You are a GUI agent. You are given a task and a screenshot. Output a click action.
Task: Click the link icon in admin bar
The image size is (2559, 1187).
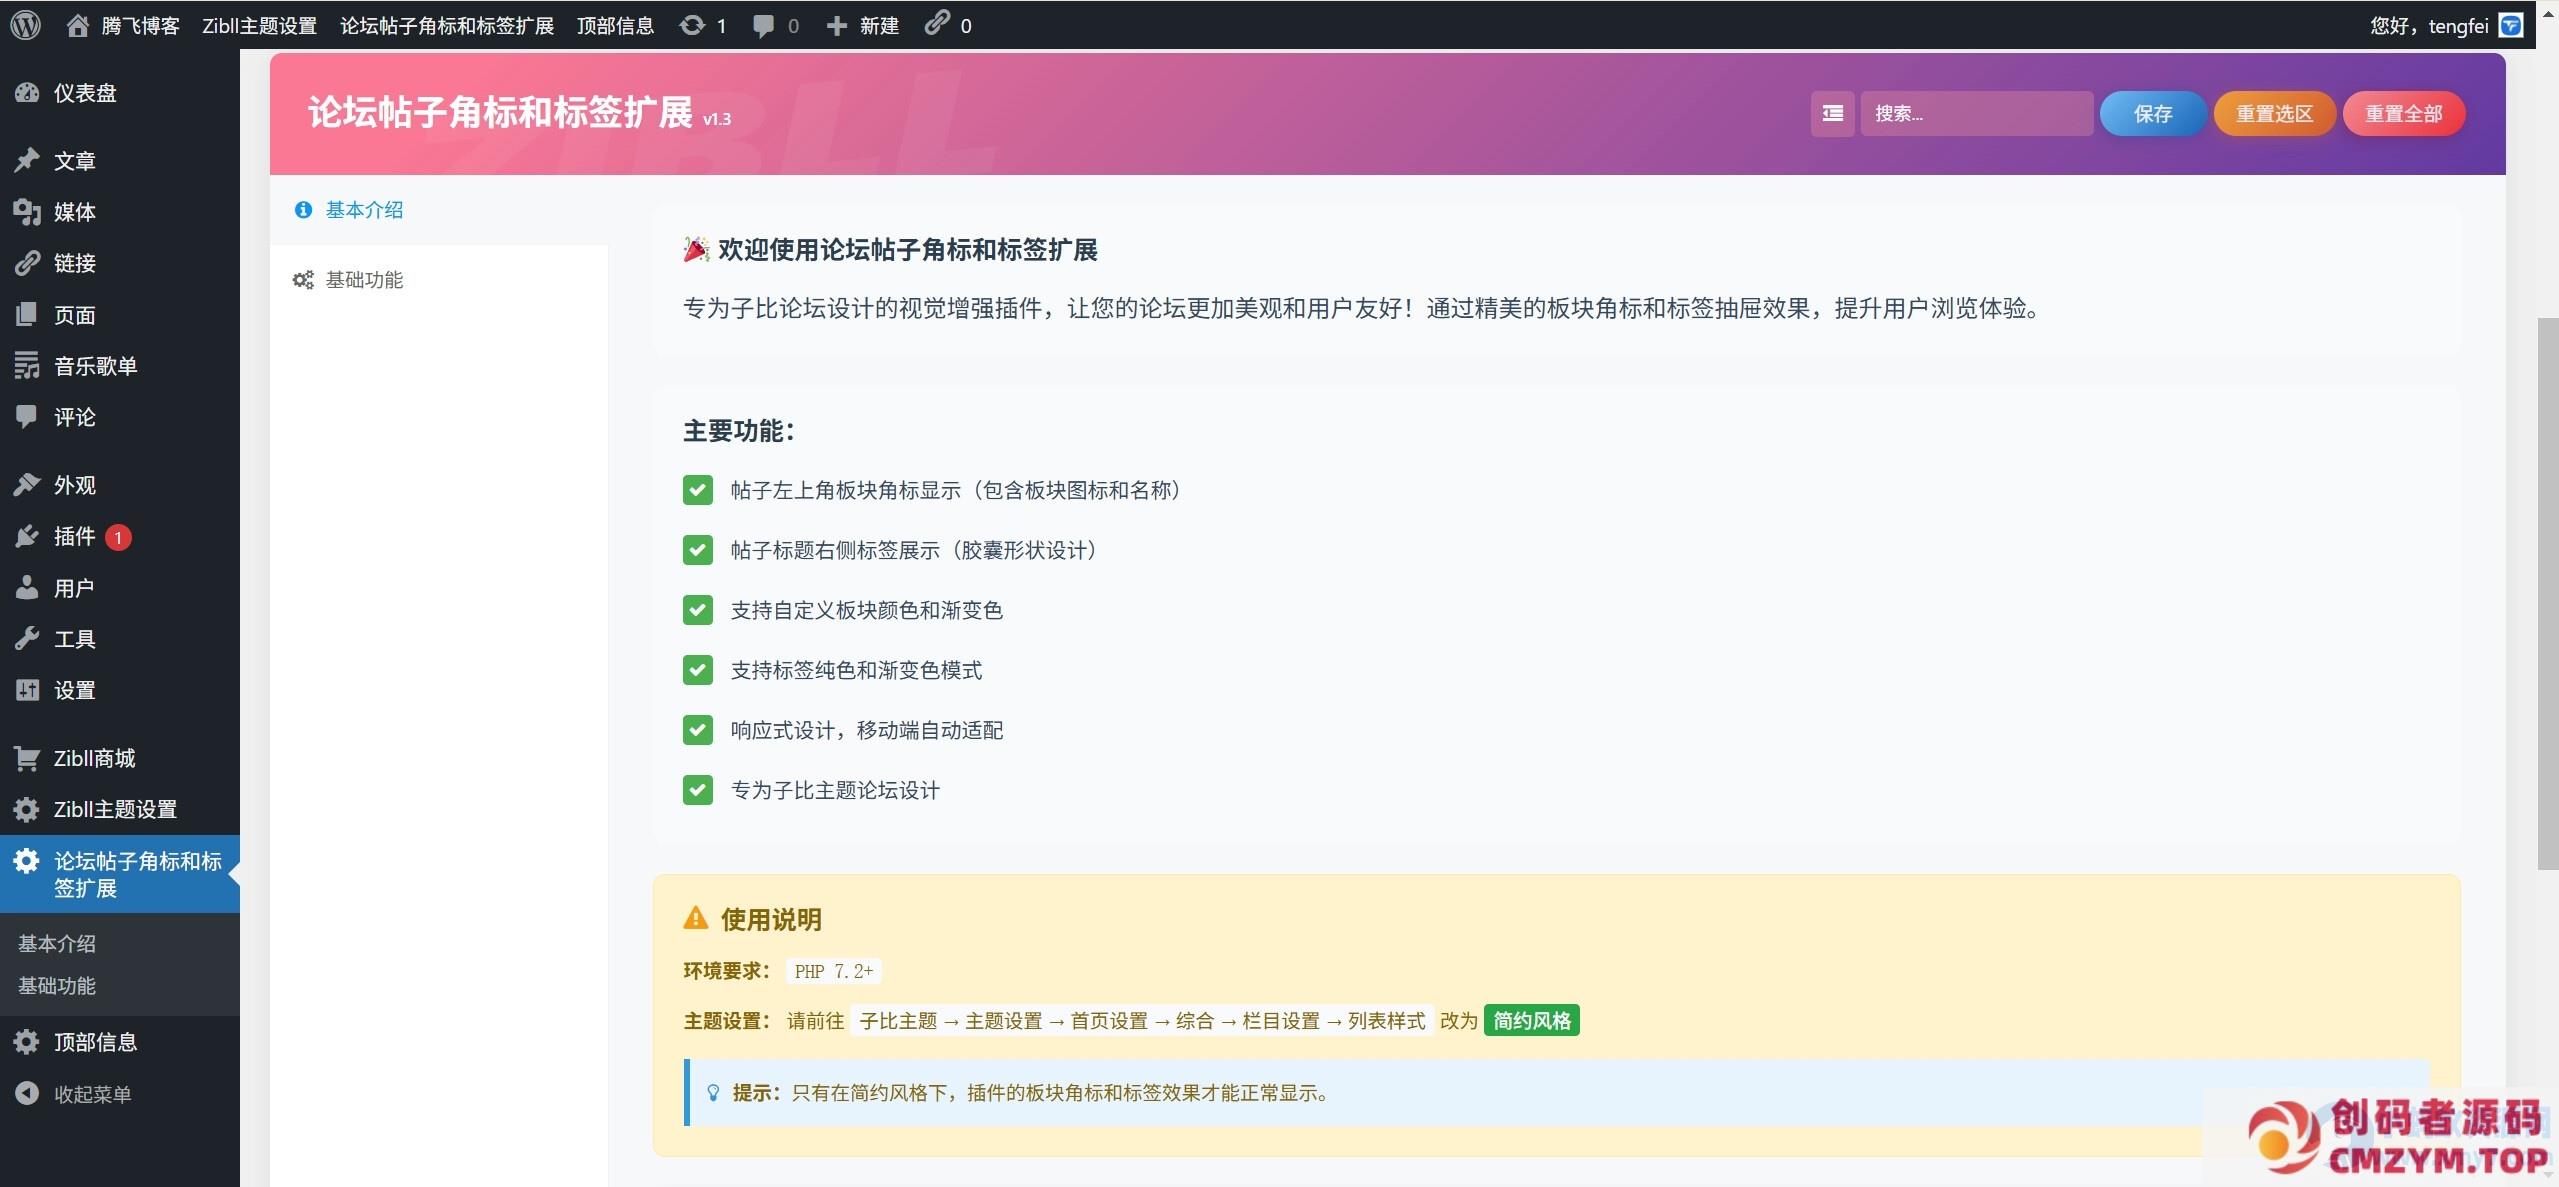point(937,23)
